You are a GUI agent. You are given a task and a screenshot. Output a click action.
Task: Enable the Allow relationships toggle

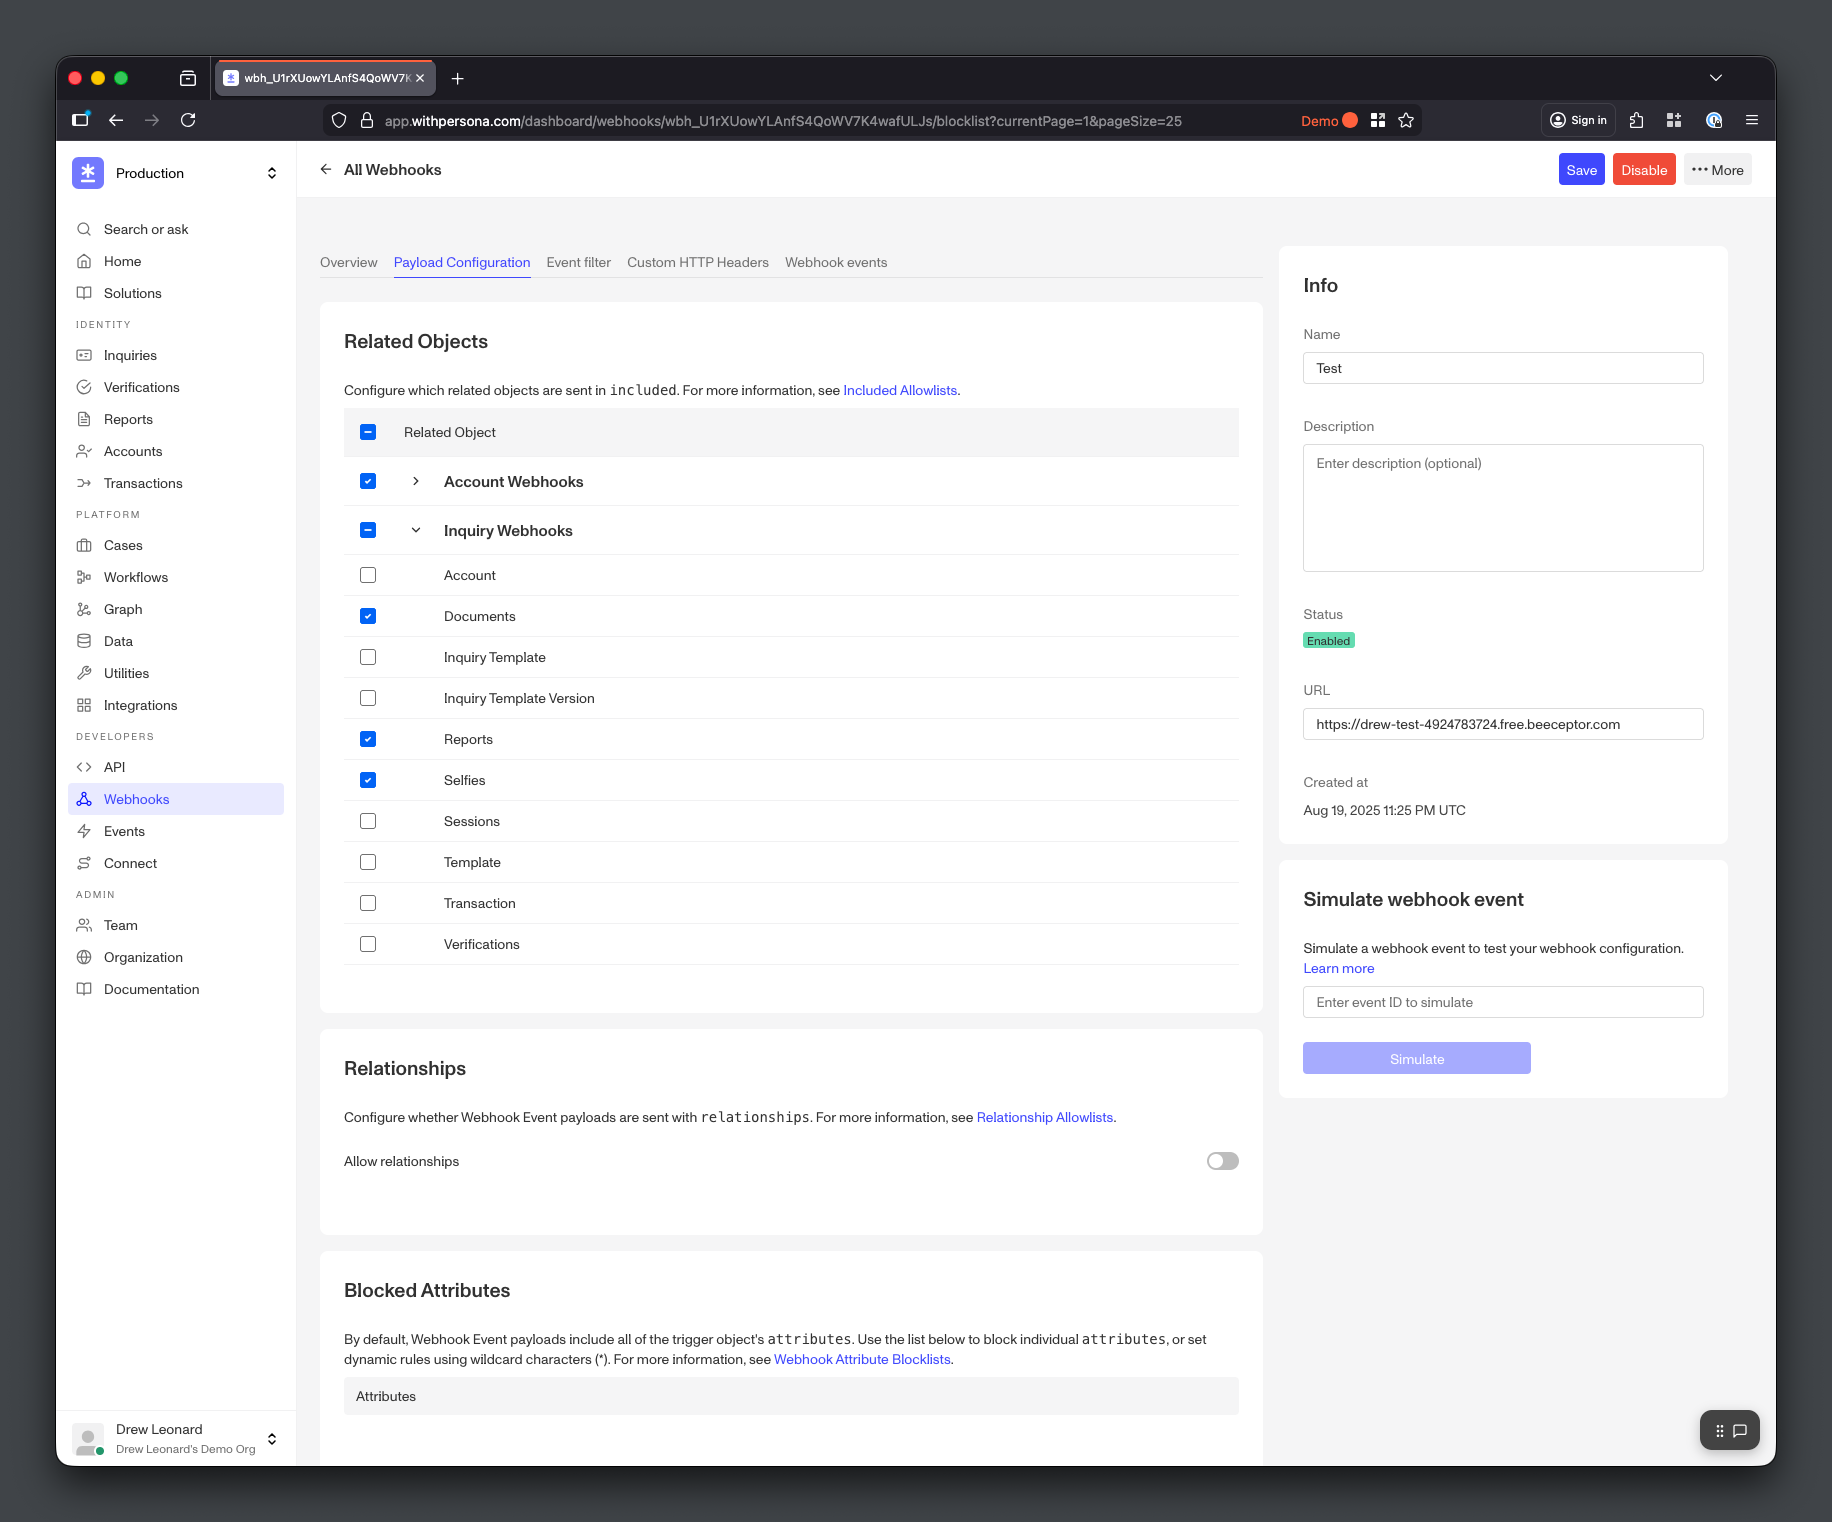(1221, 1161)
